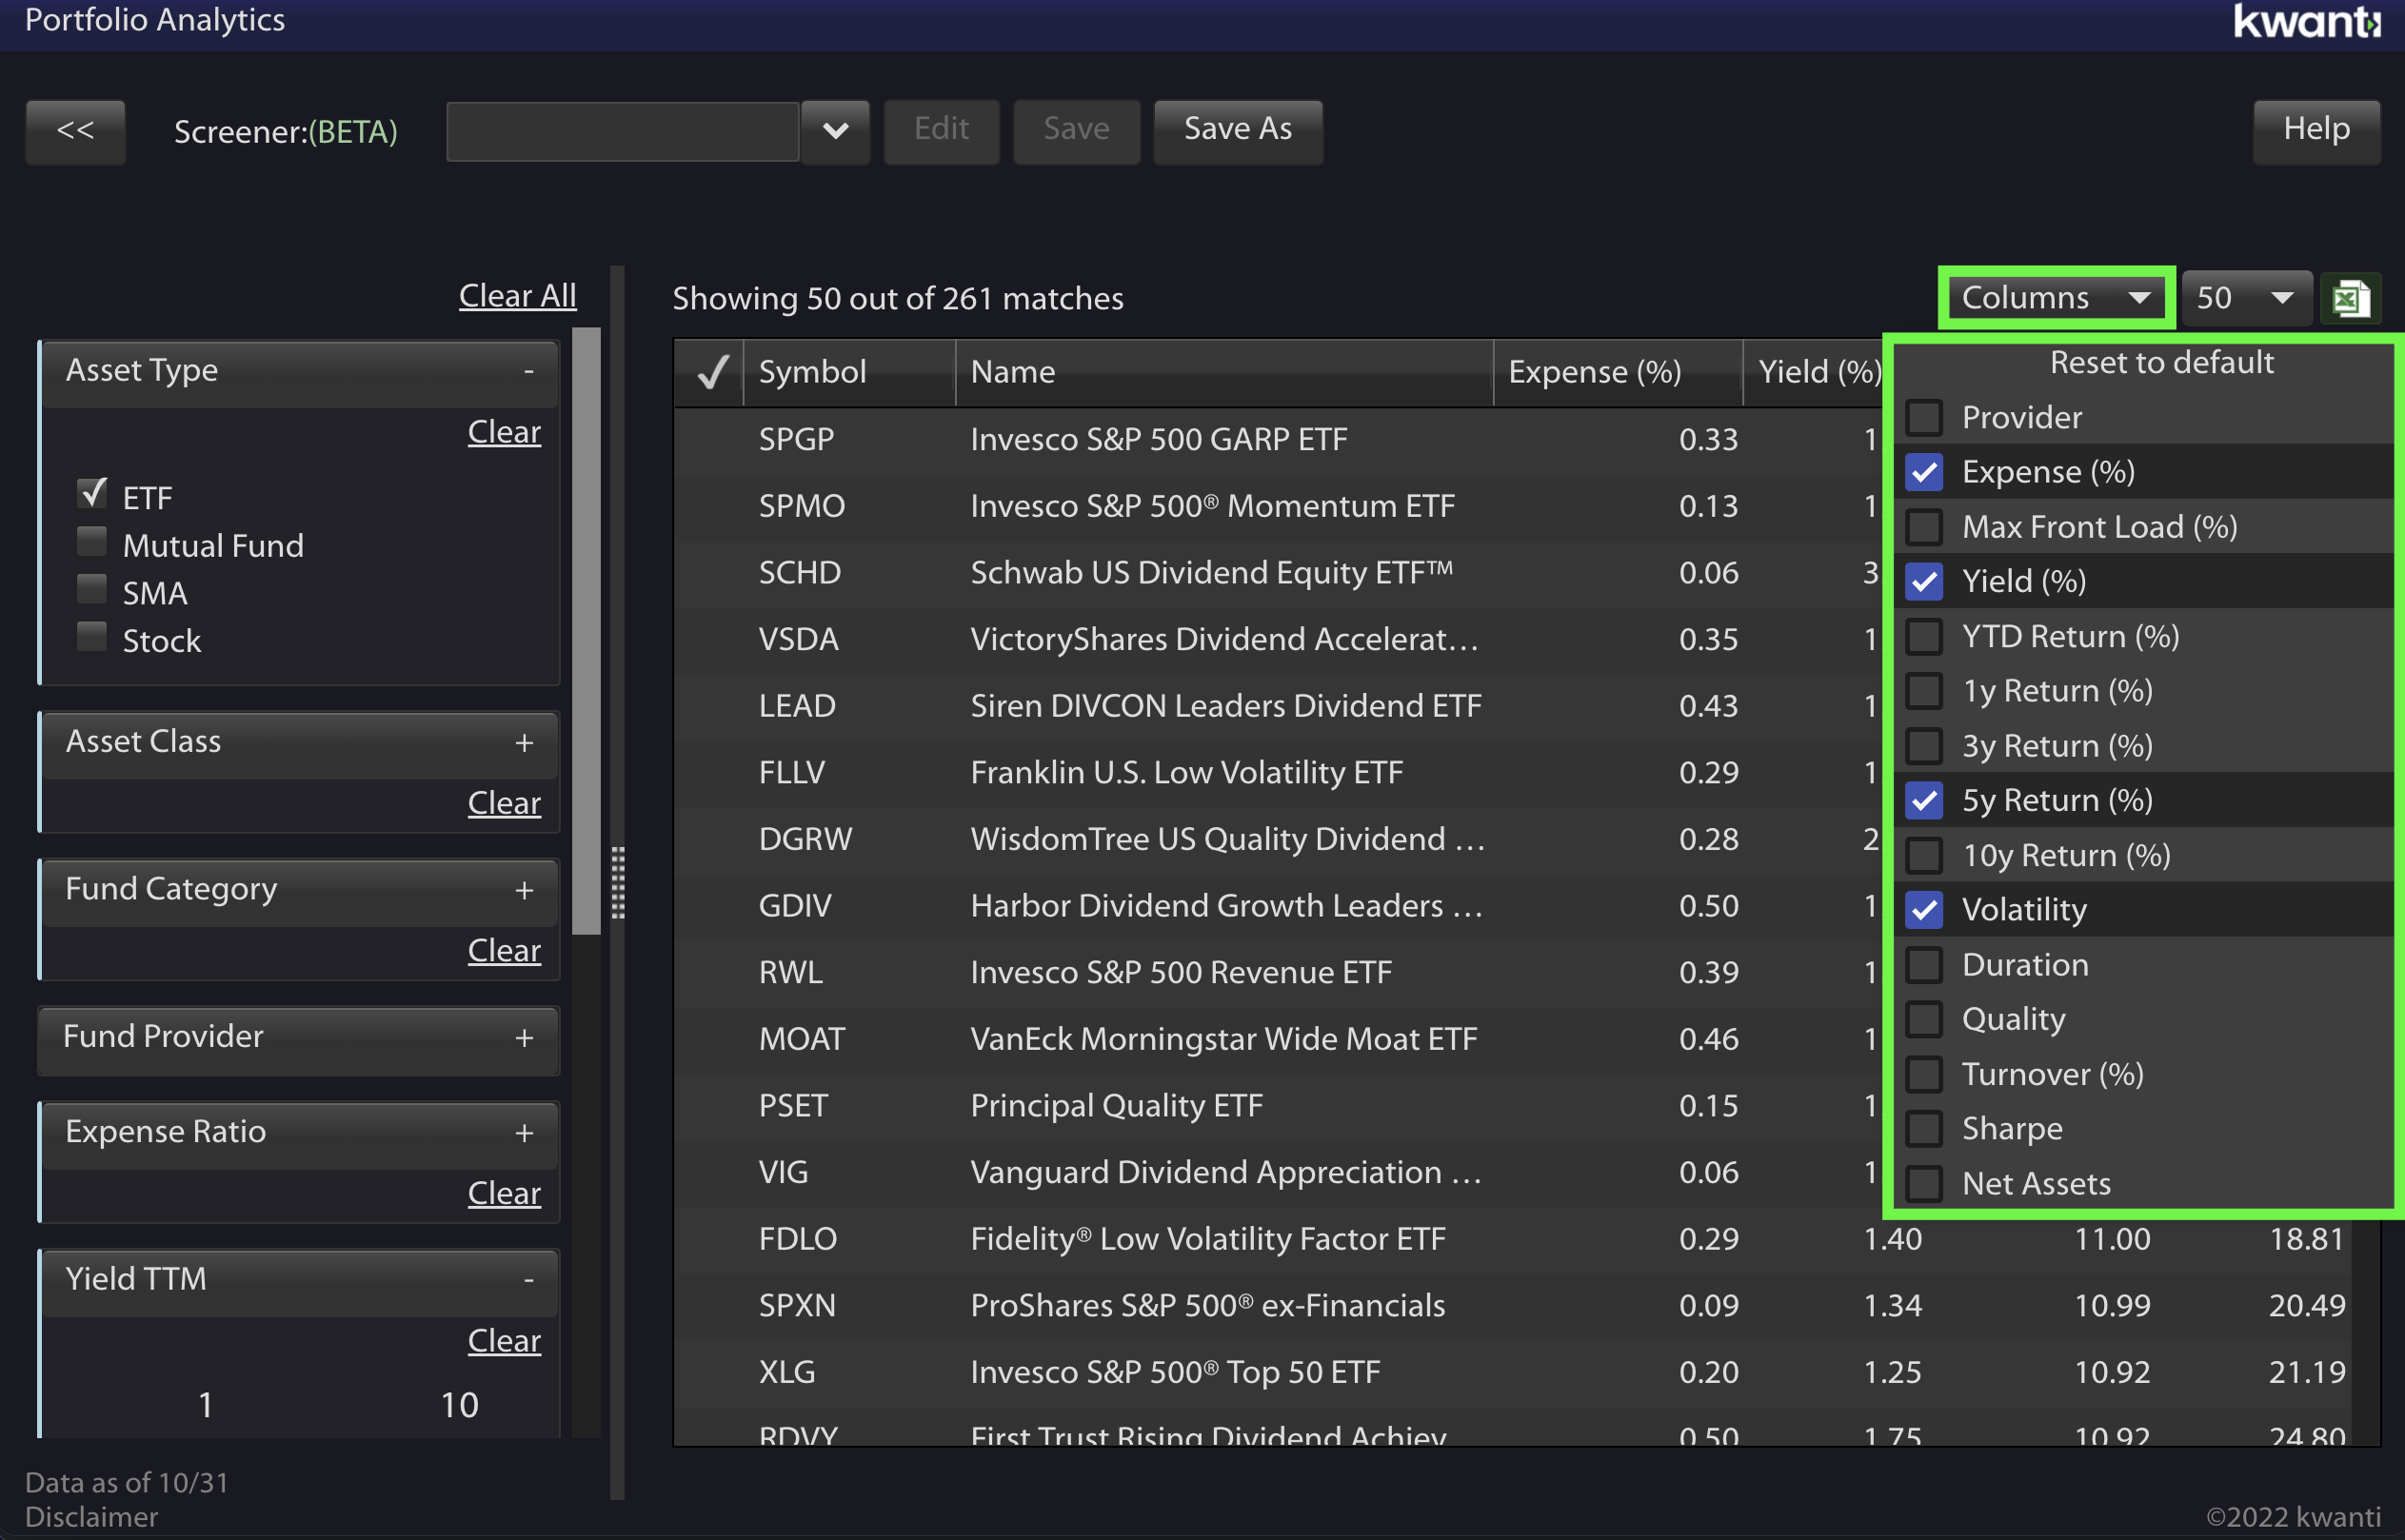Viewport: 2405px width, 1540px height.
Task: Open the Disclaimer link
Action: point(91,1517)
